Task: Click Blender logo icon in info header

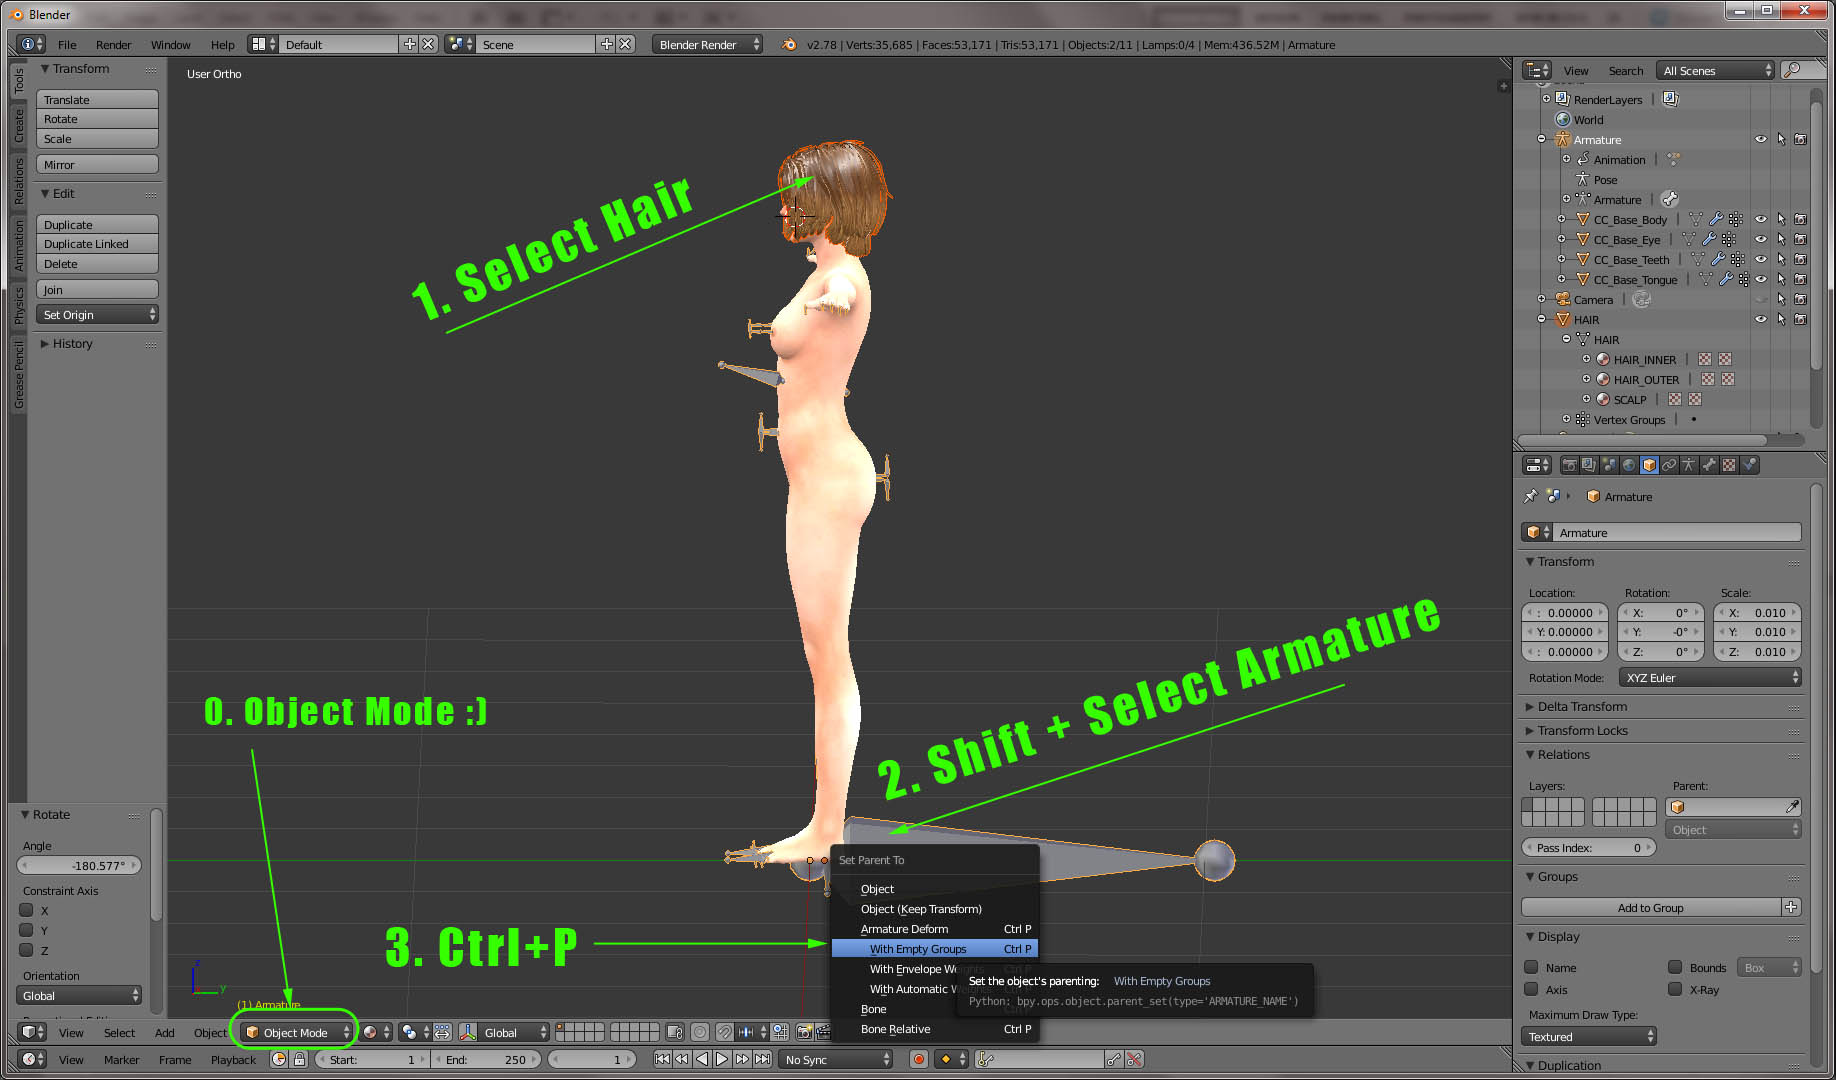Action: pyautogui.click(x=789, y=44)
